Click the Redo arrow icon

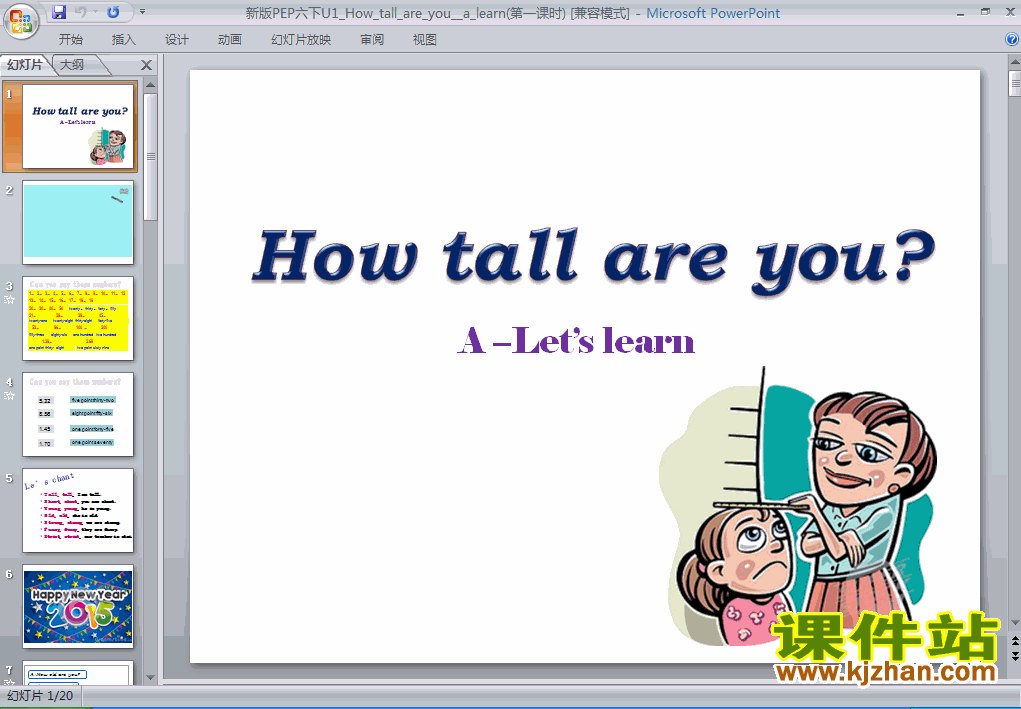pos(113,12)
